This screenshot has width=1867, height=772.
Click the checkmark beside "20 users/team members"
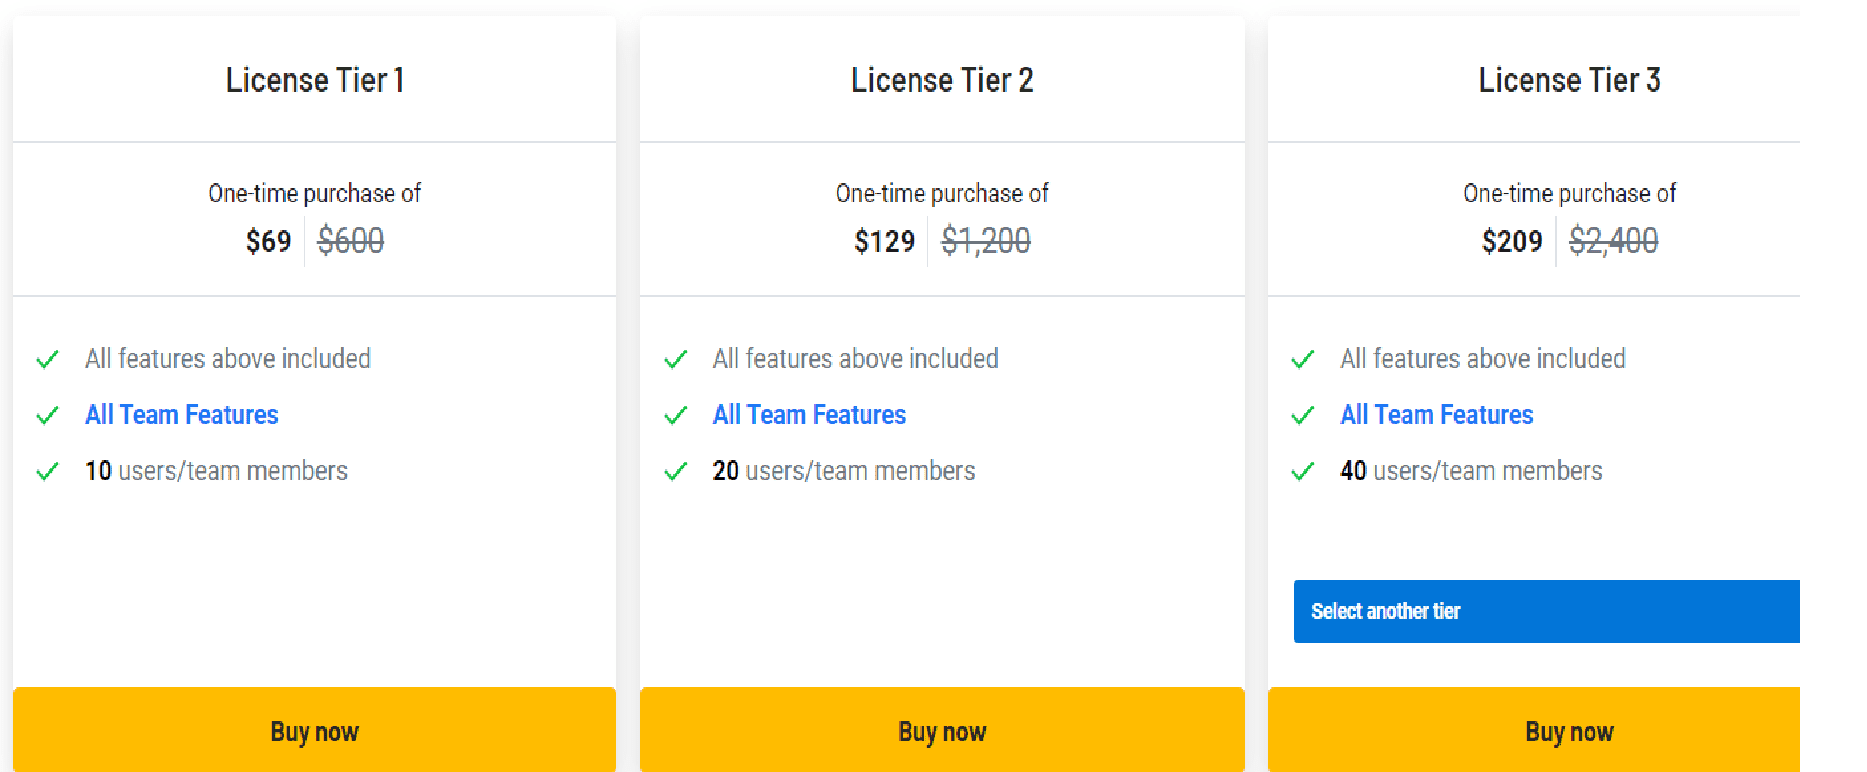[x=675, y=470]
